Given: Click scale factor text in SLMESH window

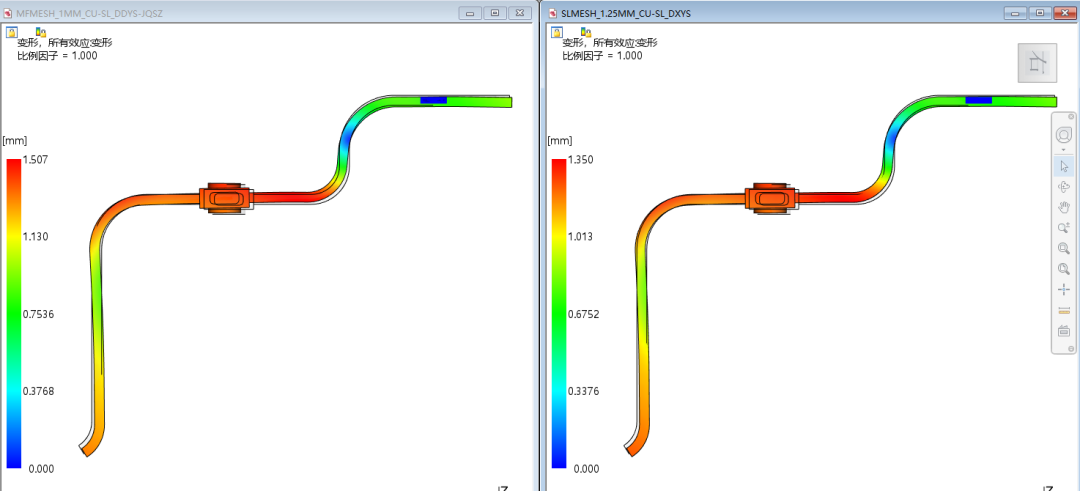Looking at the screenshot, I should click(602, 56).
